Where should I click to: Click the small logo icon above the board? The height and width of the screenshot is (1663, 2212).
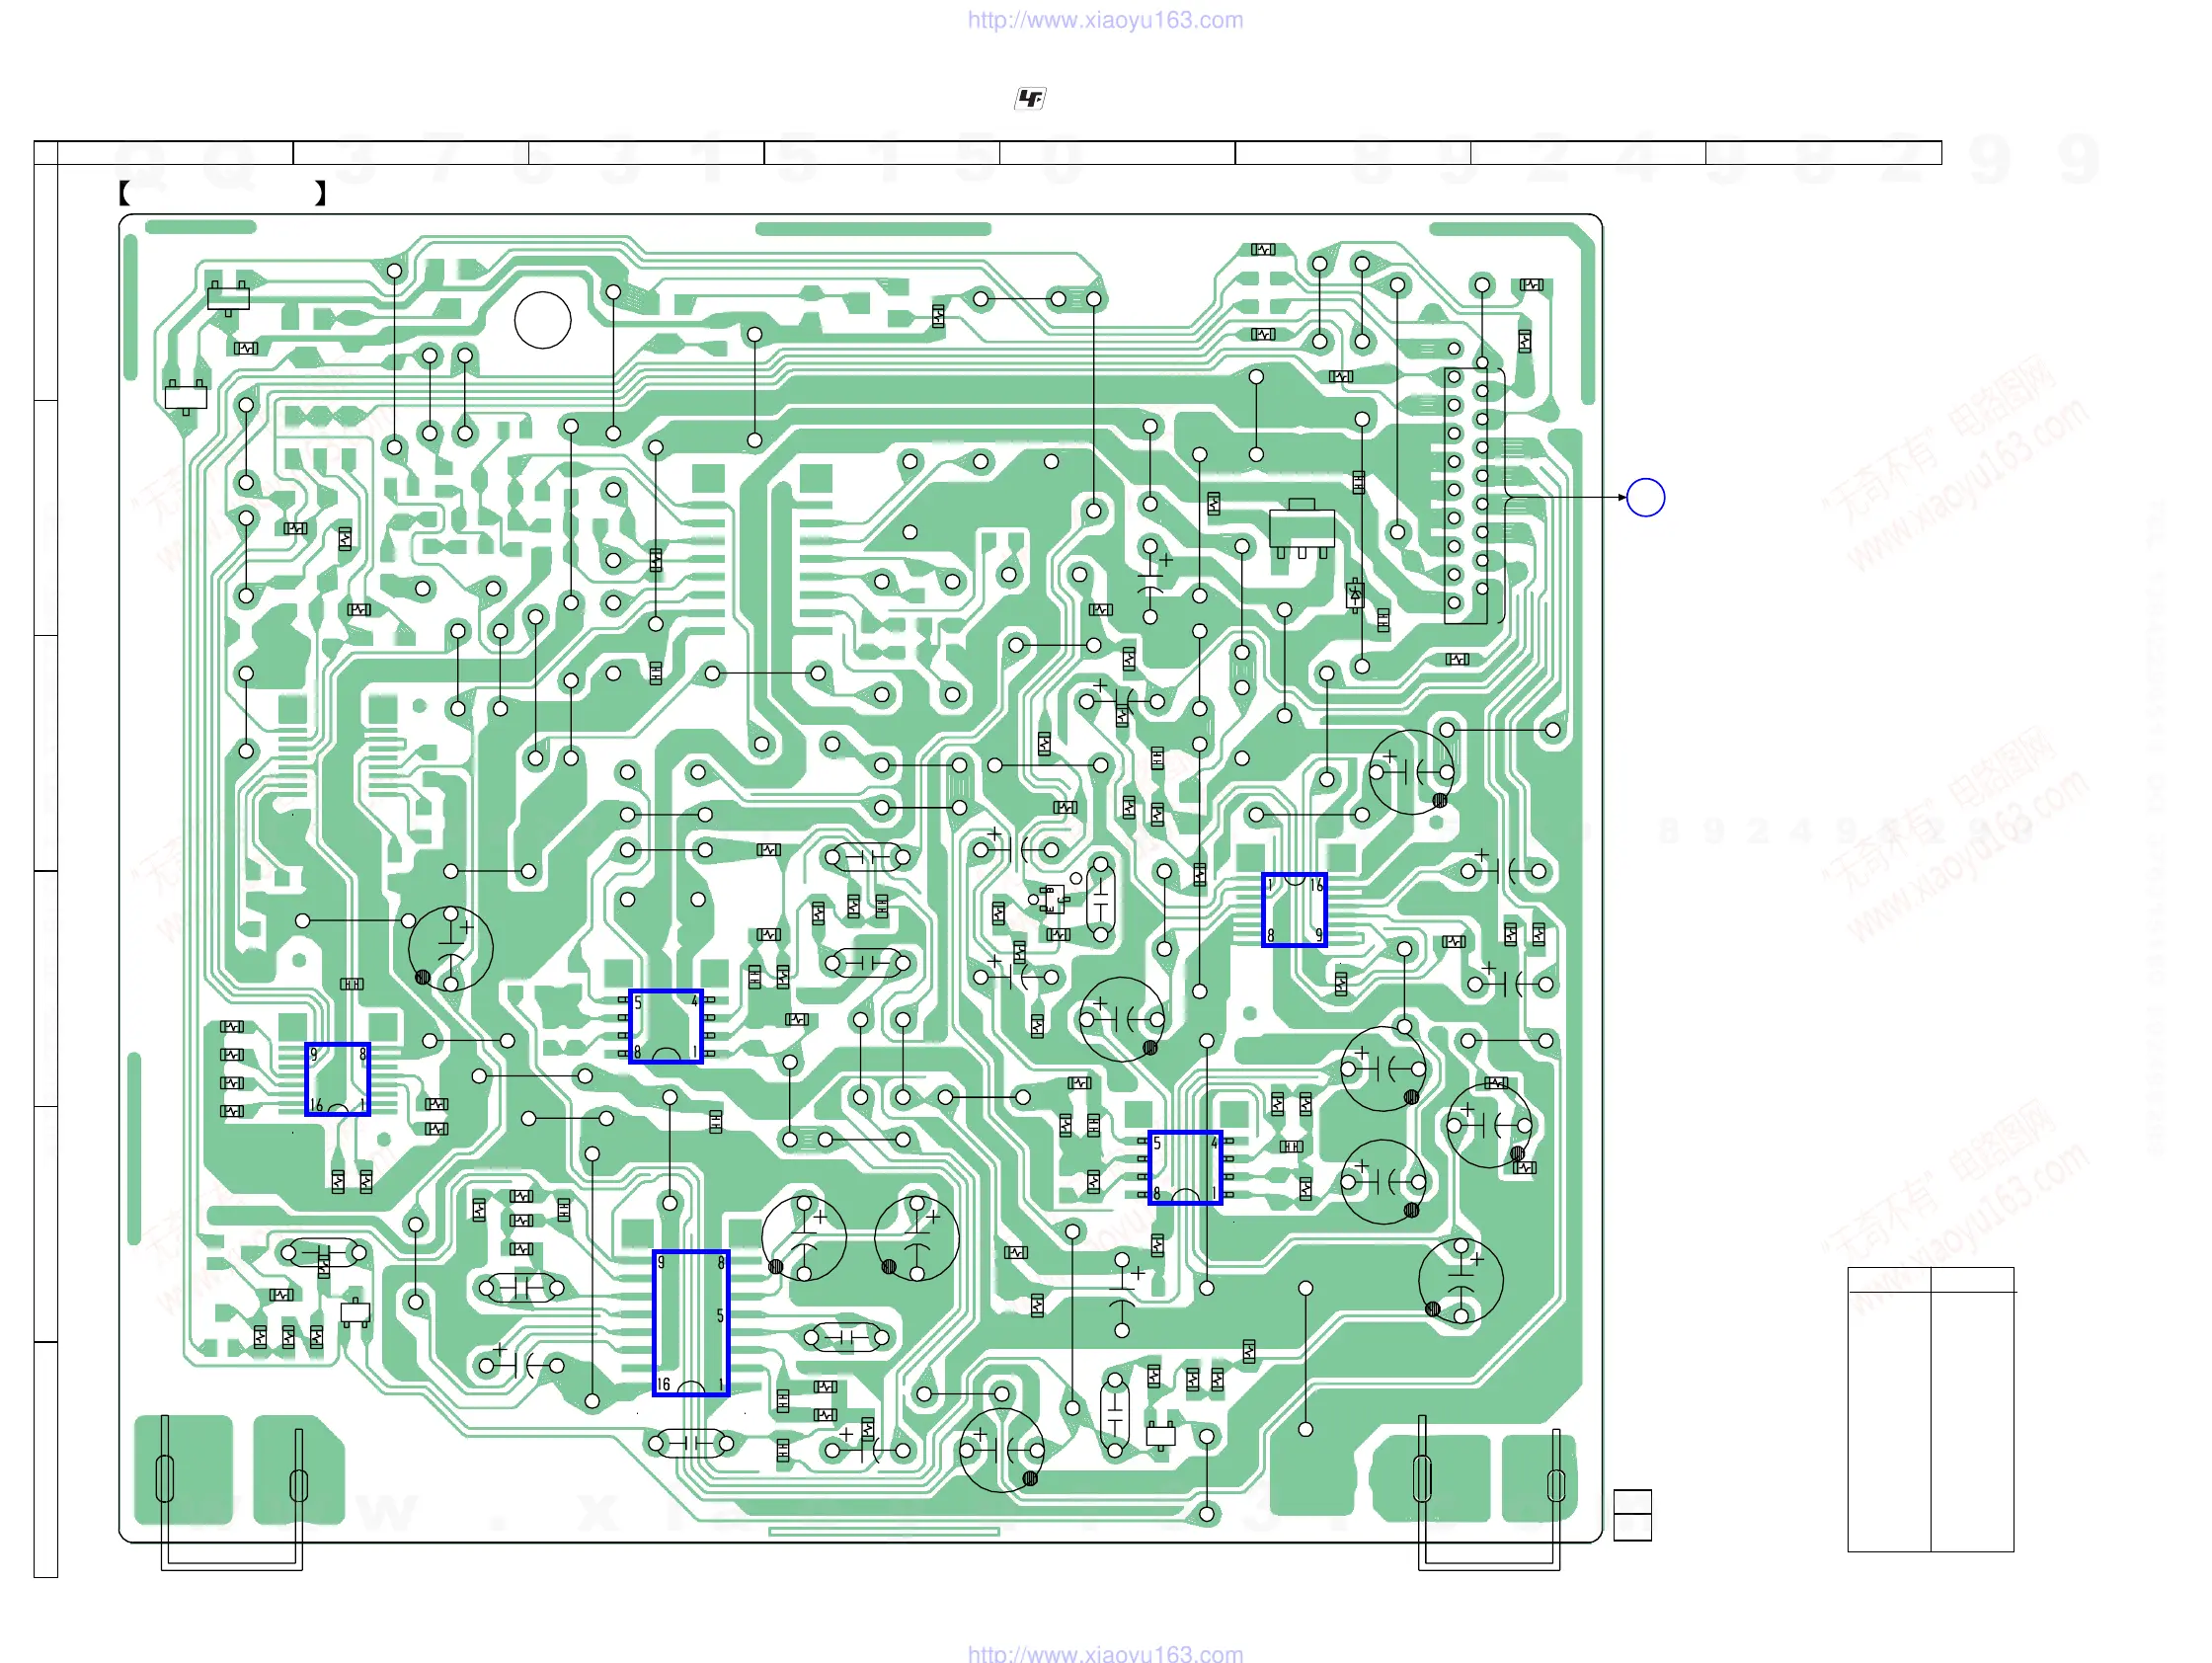[x=1030, y=98]
